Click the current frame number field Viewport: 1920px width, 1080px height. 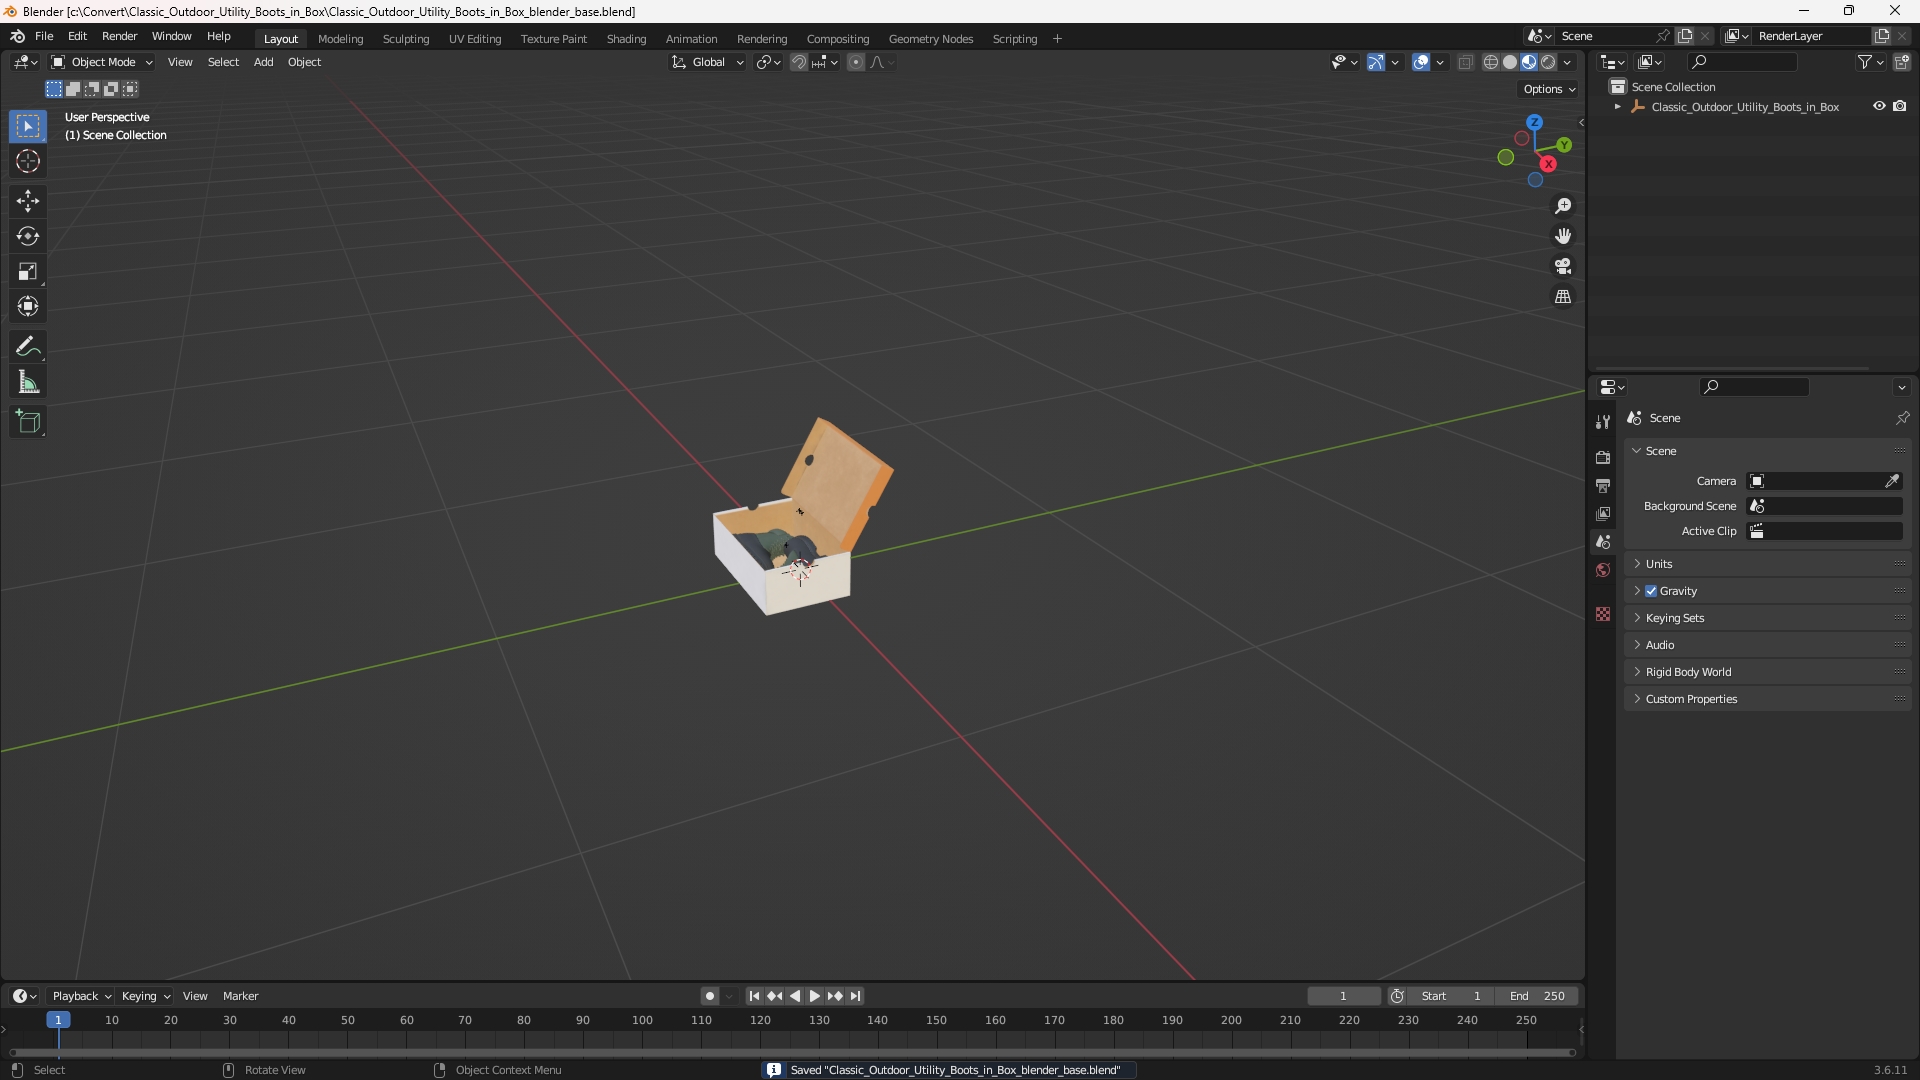[x=1343, y=996]
